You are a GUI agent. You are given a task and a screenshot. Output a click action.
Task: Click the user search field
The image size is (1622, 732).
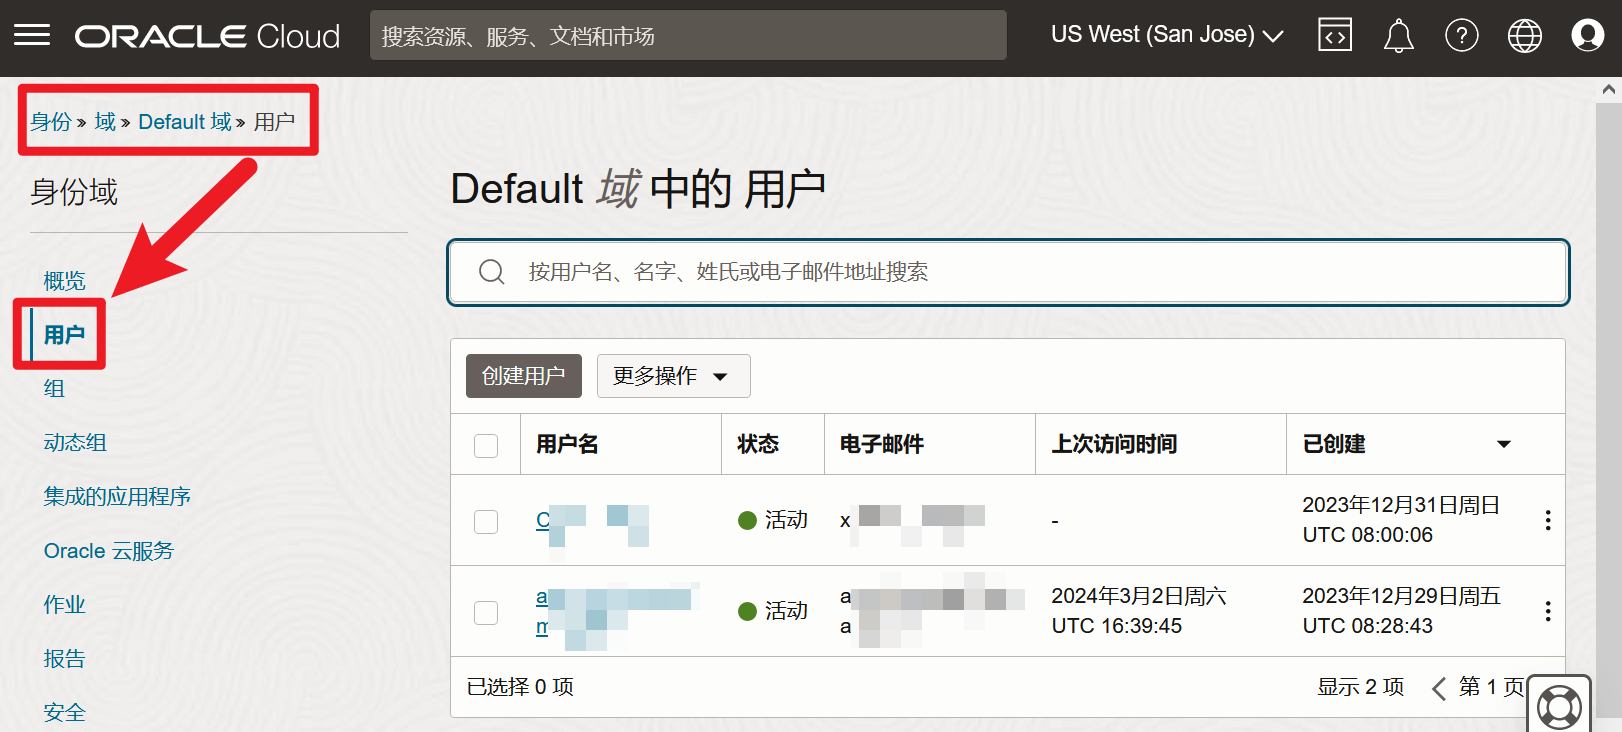pos(1007,272)
